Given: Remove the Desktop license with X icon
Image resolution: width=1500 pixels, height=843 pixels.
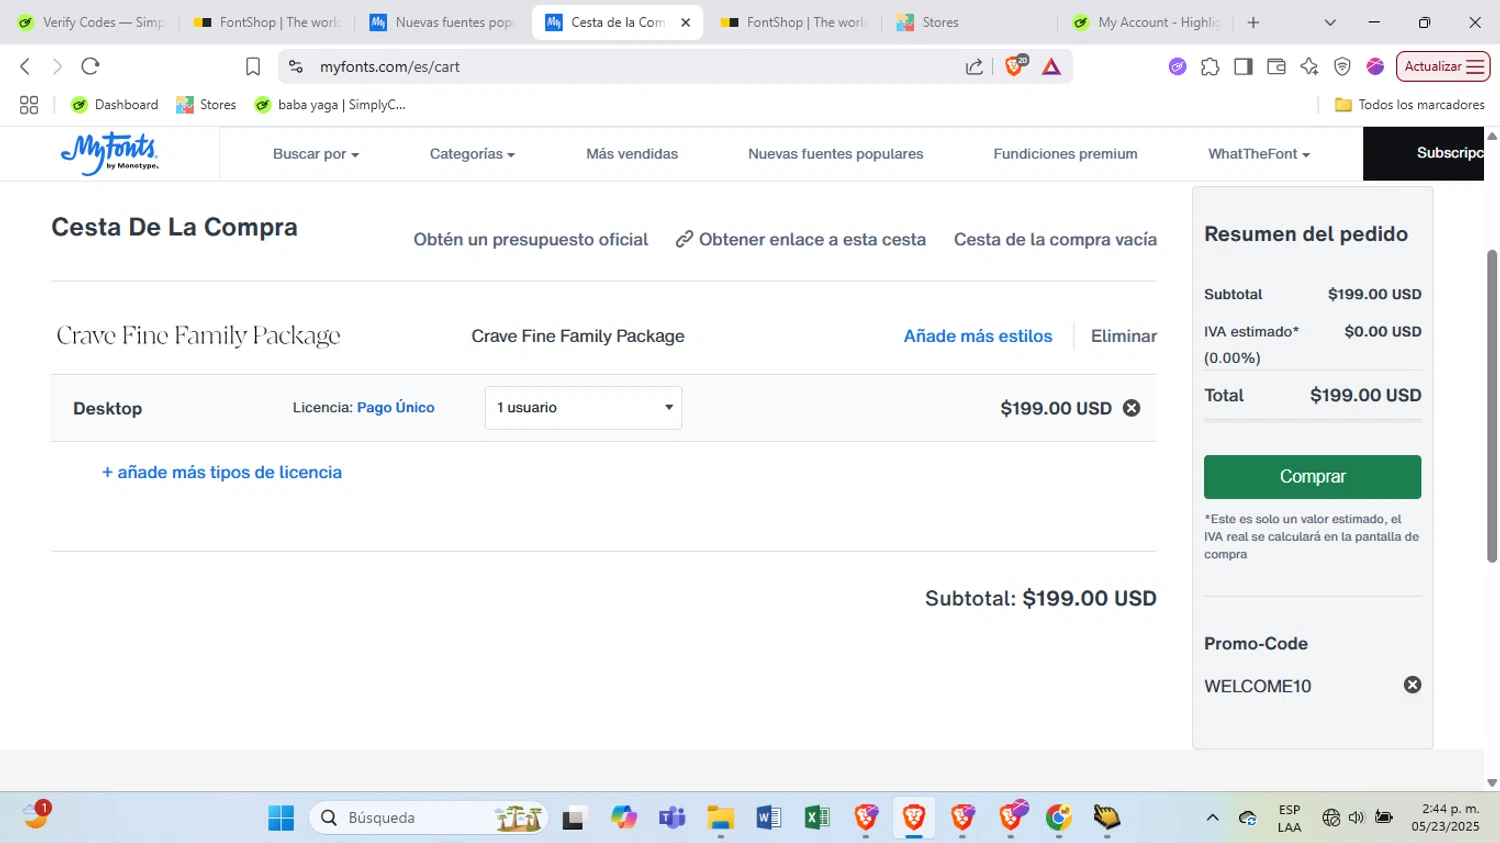Looking at the screenshot, I should 1131,408.
